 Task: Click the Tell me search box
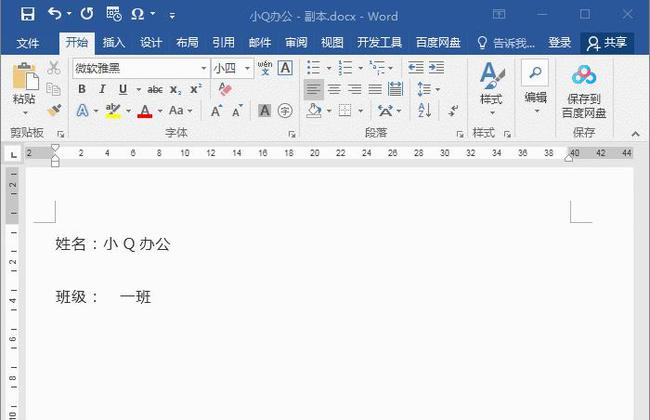506,43
